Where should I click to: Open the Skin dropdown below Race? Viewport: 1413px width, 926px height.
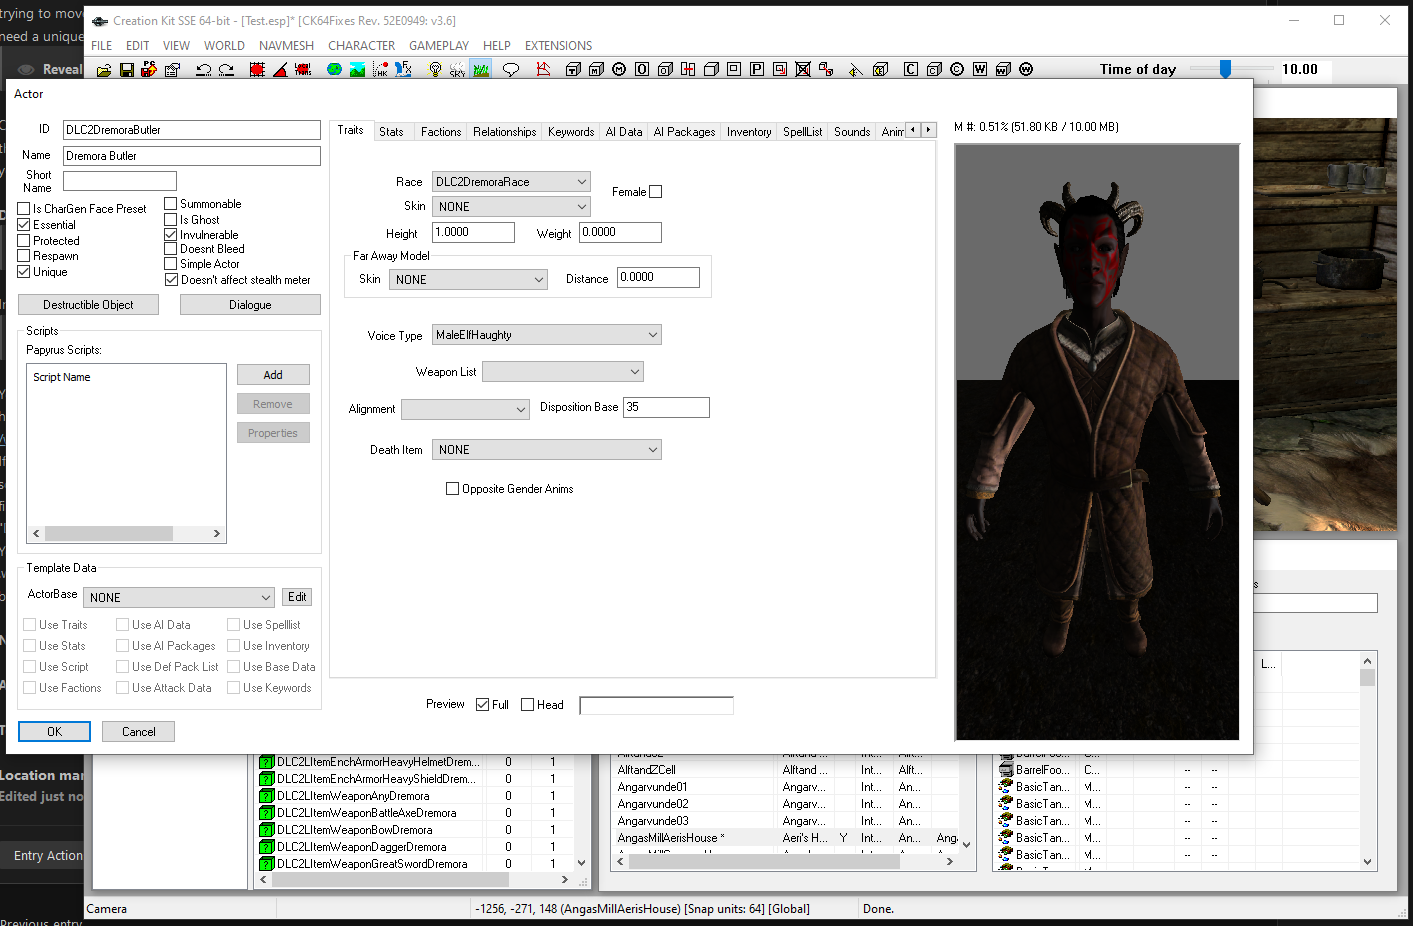(x=511, y=207)
